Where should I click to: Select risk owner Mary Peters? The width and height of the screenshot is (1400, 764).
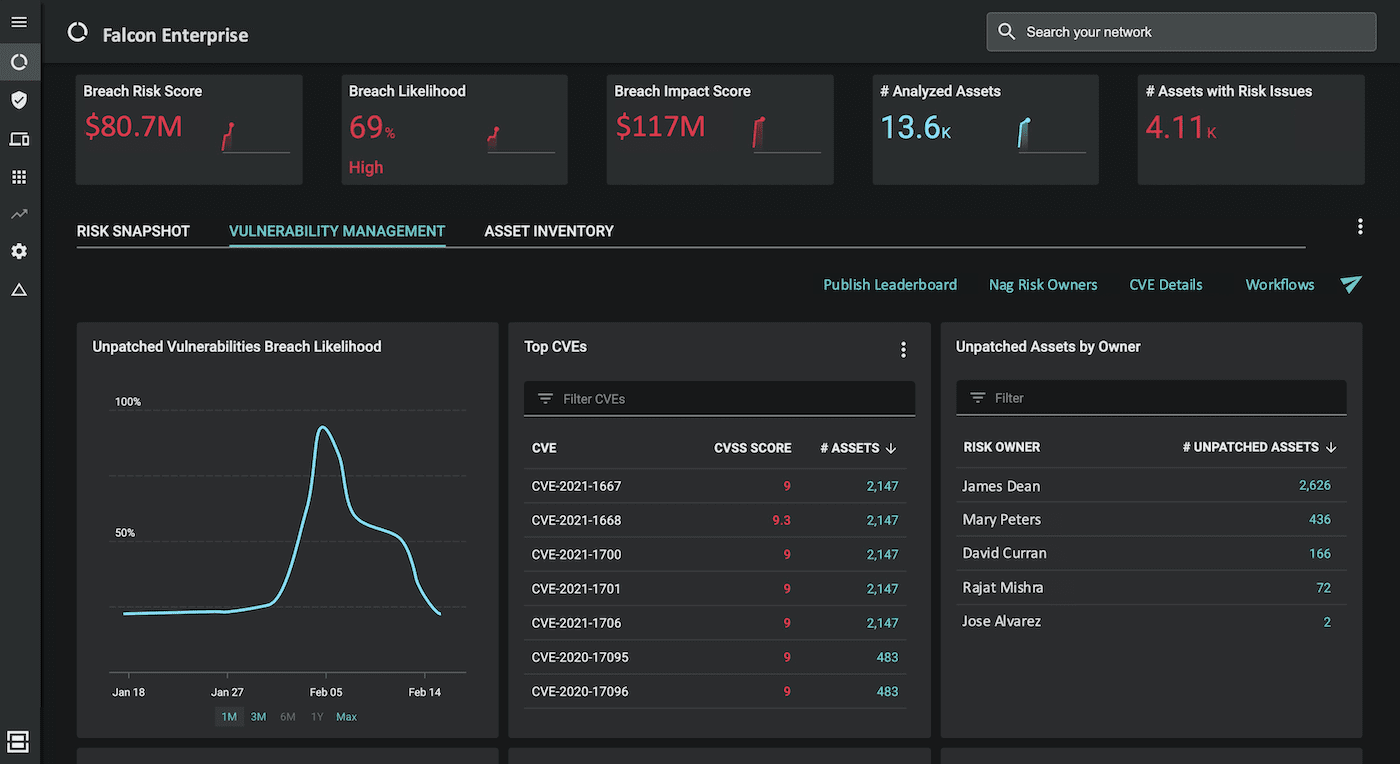[x=1001, y=519]
